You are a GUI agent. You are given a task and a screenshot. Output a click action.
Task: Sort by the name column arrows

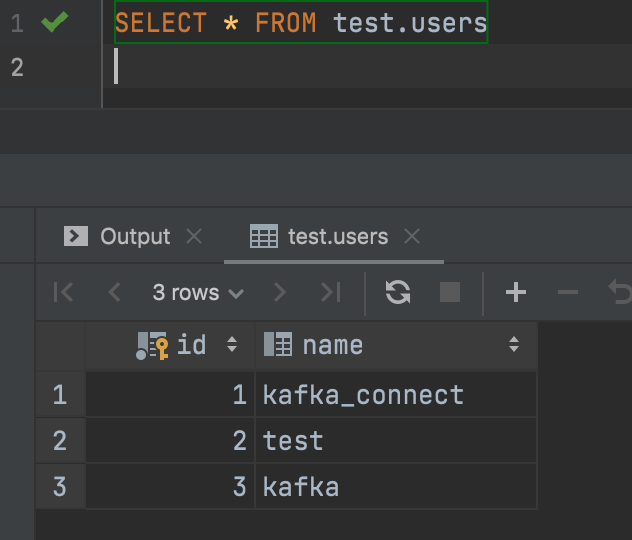pyautogui.click(x=514, y=345)
